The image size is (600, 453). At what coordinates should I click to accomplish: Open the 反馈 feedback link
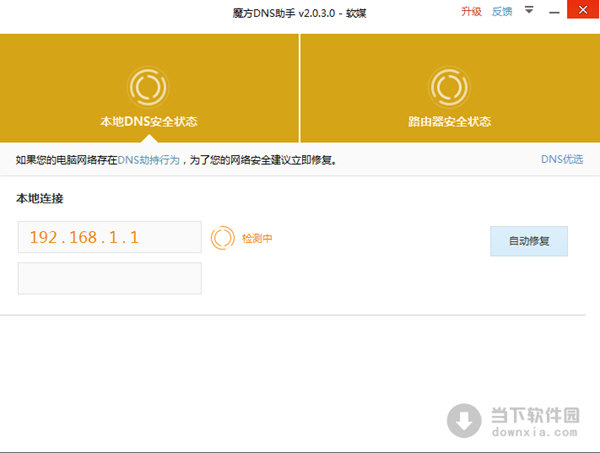[x=502, y=12]
